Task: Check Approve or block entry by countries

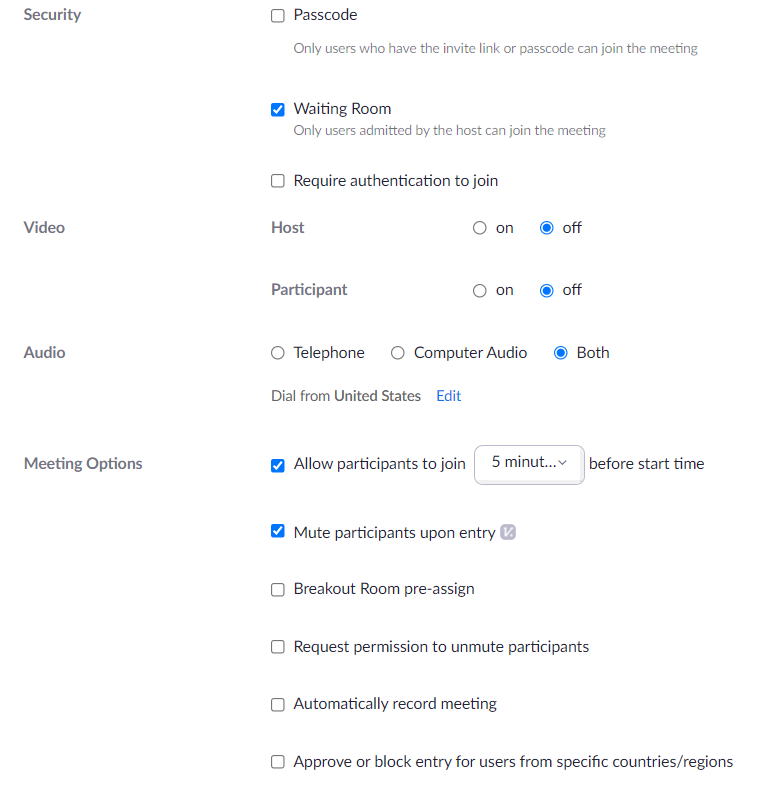Action: (x=278, y=762)
